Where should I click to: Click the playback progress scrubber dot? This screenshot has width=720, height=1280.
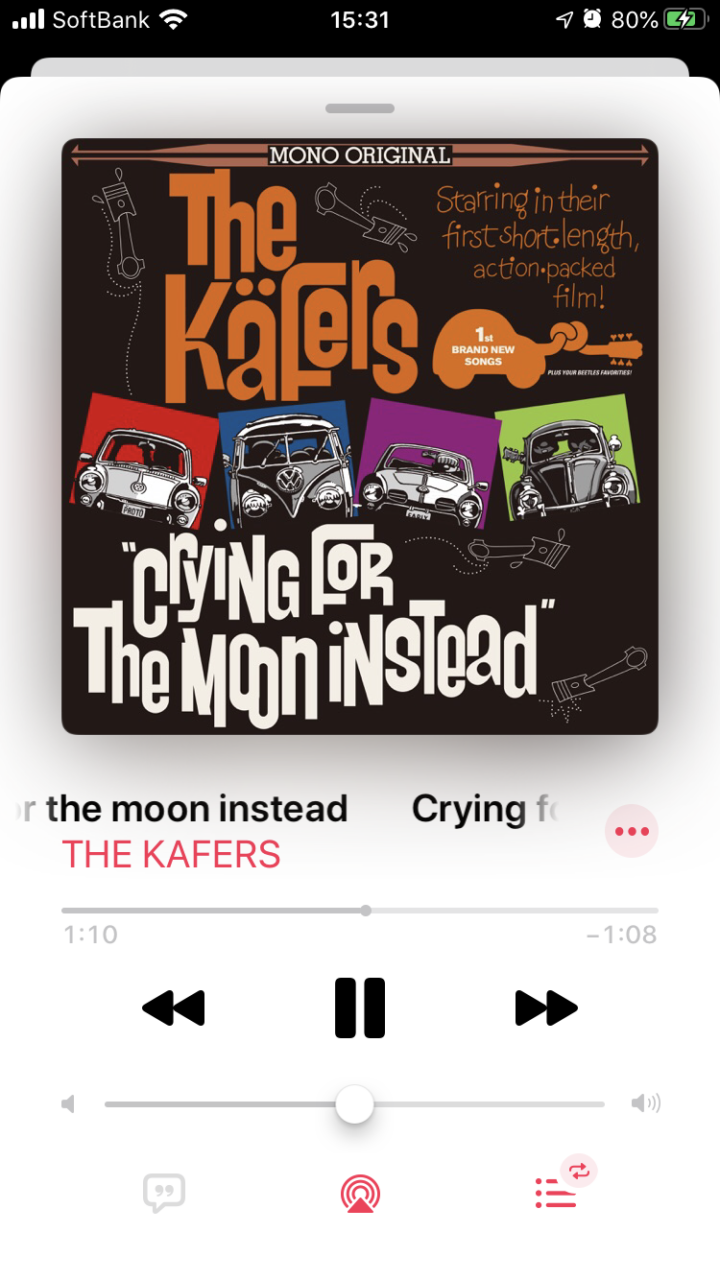(366, 910)
